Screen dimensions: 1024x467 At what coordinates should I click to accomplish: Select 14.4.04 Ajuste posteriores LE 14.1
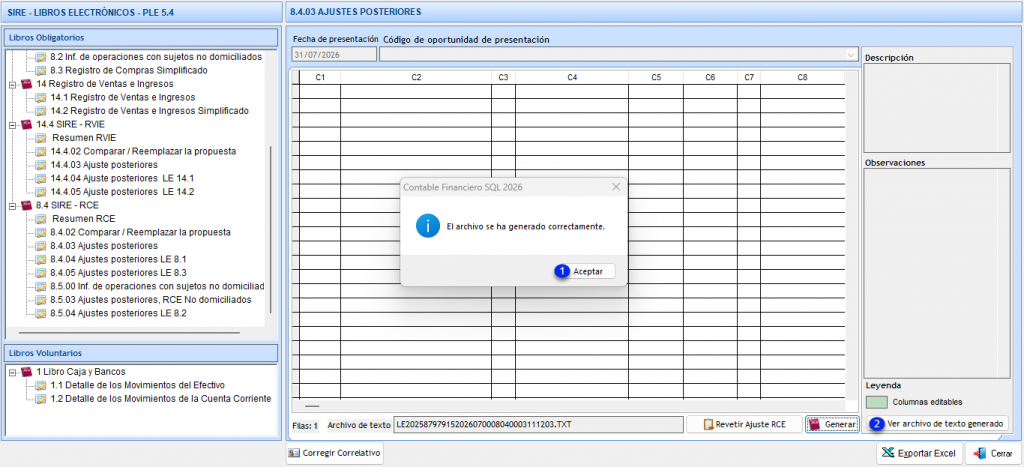click(121, 178)
